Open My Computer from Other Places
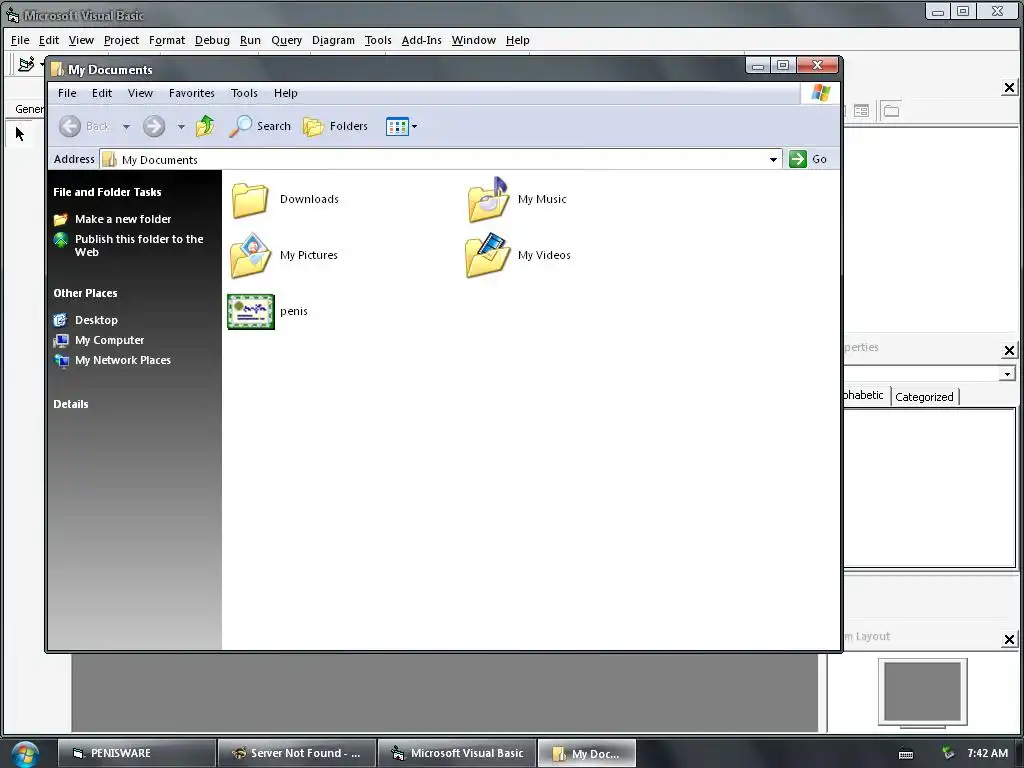The image size is (1024, 768). click(x=109, y=340)
